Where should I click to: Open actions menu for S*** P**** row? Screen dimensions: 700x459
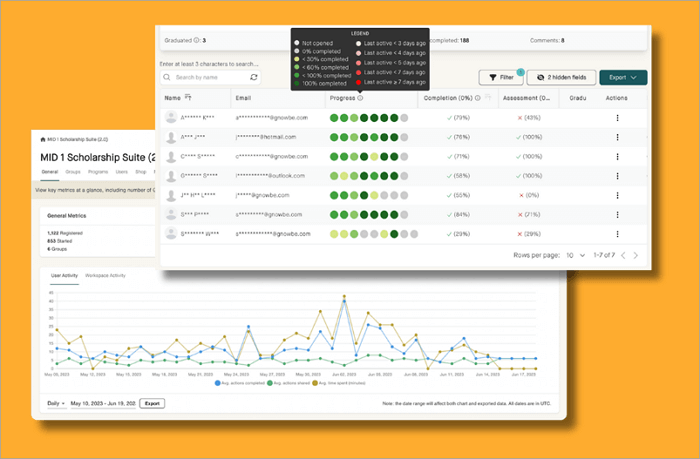(617, 215)
